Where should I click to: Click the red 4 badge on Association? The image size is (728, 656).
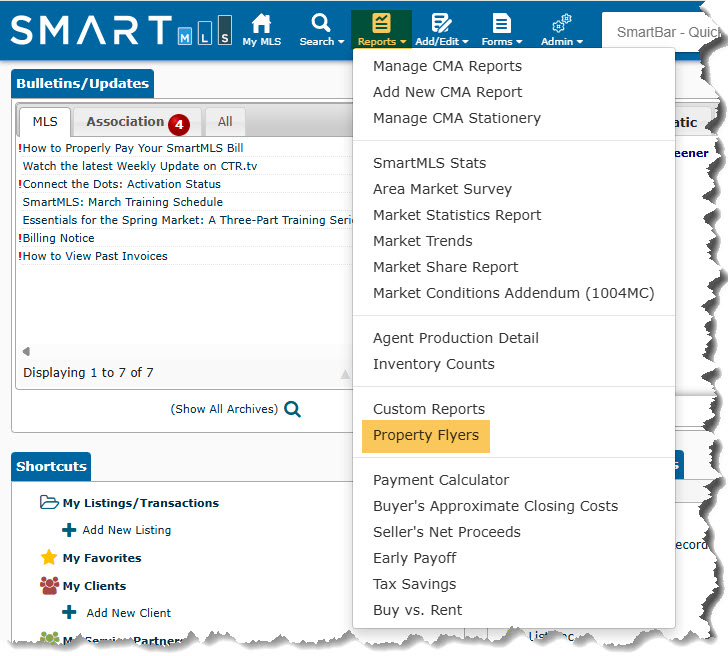pos(179,124)
